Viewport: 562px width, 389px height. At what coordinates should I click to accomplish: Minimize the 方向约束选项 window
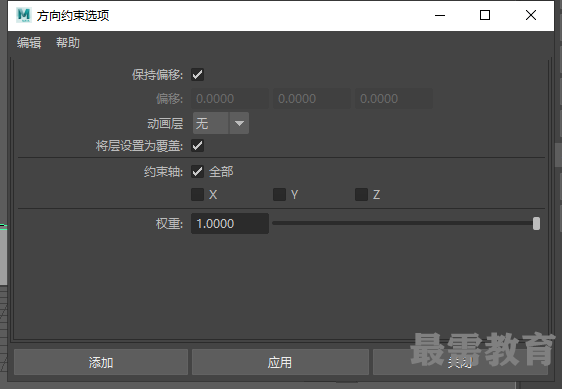440,15
